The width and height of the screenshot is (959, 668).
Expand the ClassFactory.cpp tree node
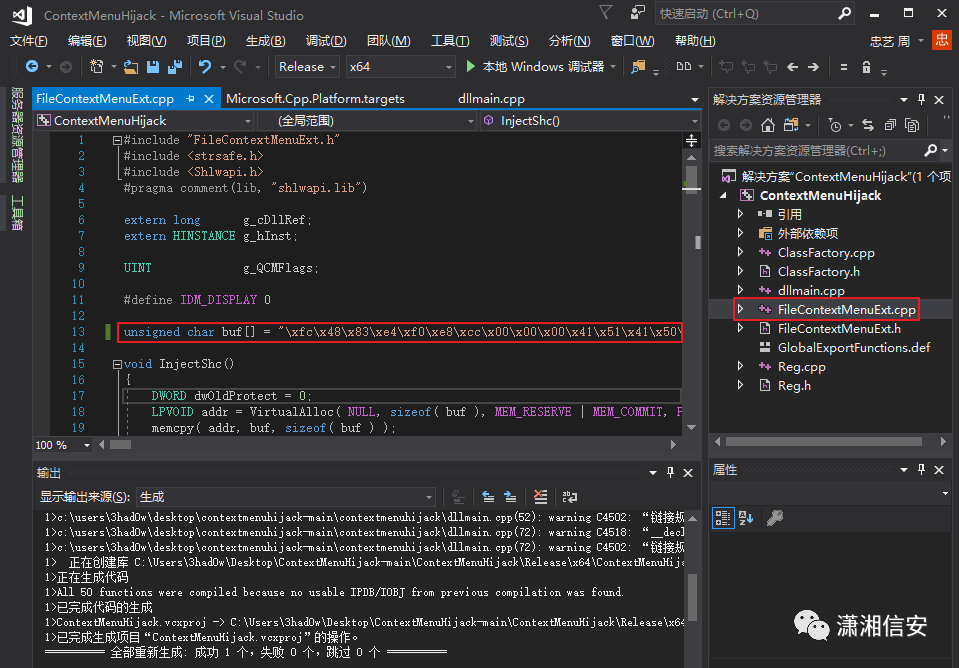(x=740, y=252)
